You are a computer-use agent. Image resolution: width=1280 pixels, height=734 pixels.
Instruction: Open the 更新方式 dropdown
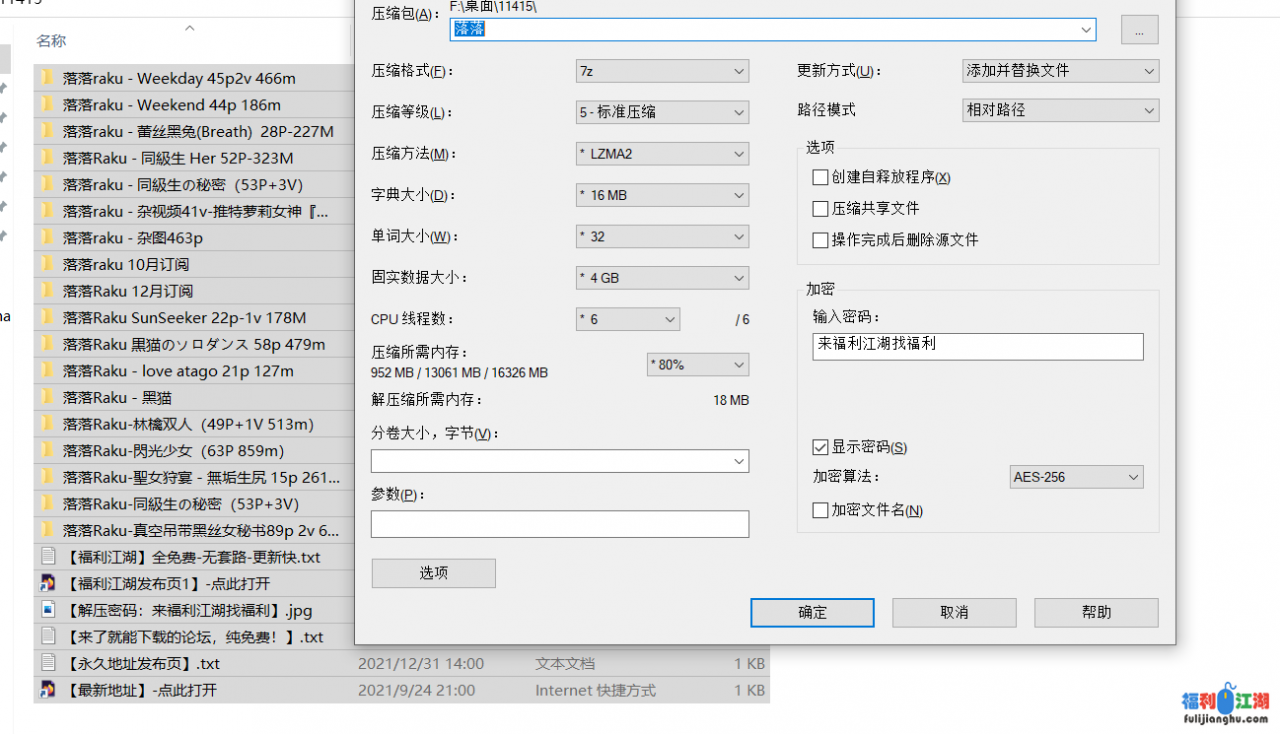[1059, 71]
